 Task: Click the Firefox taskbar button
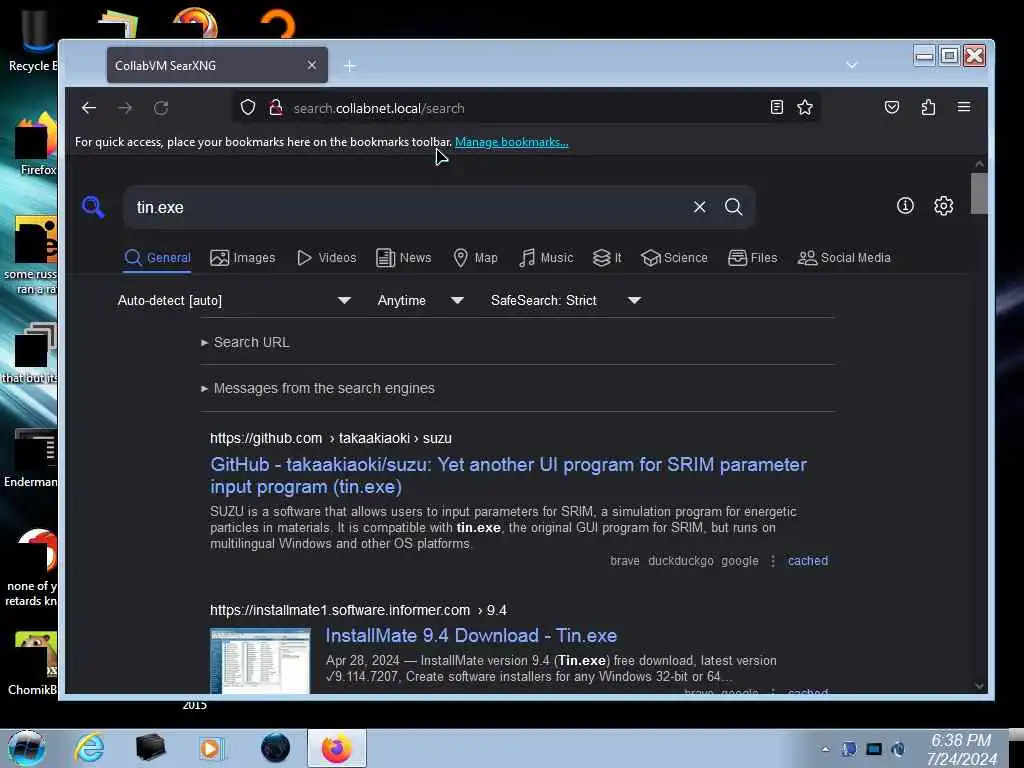(x=337, y=748)
